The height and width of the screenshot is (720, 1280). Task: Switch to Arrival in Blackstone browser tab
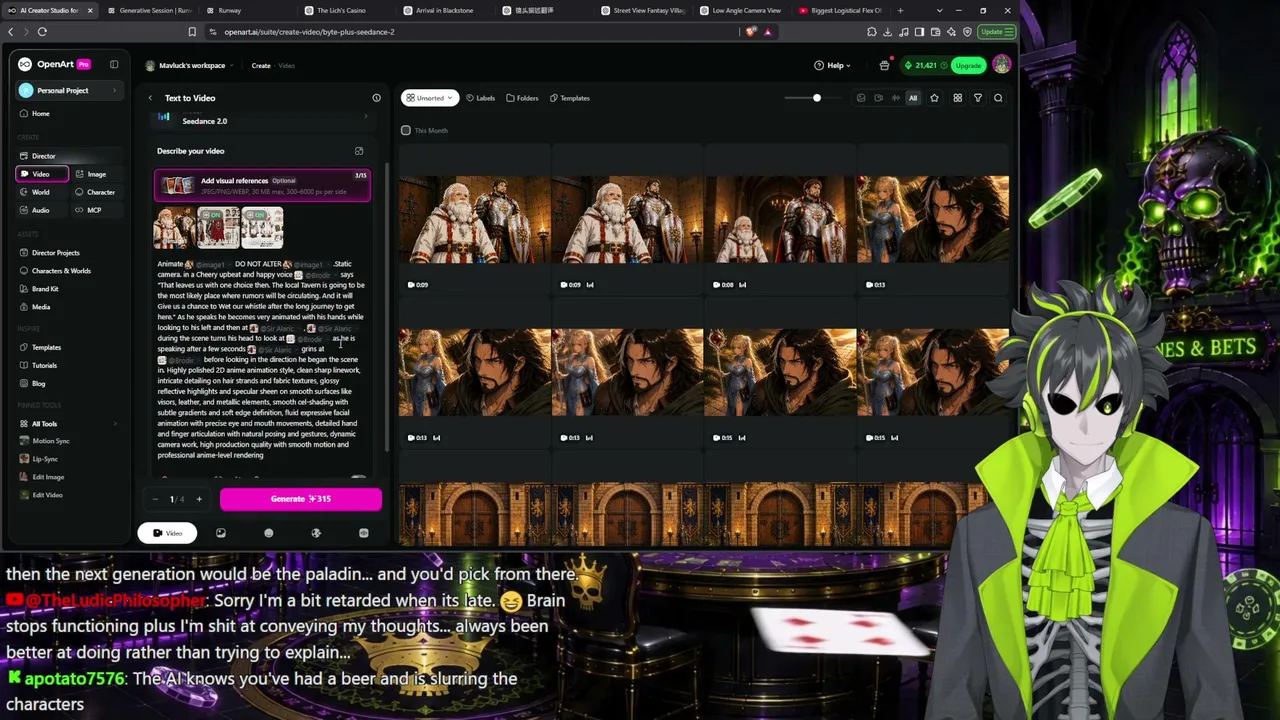447,10
